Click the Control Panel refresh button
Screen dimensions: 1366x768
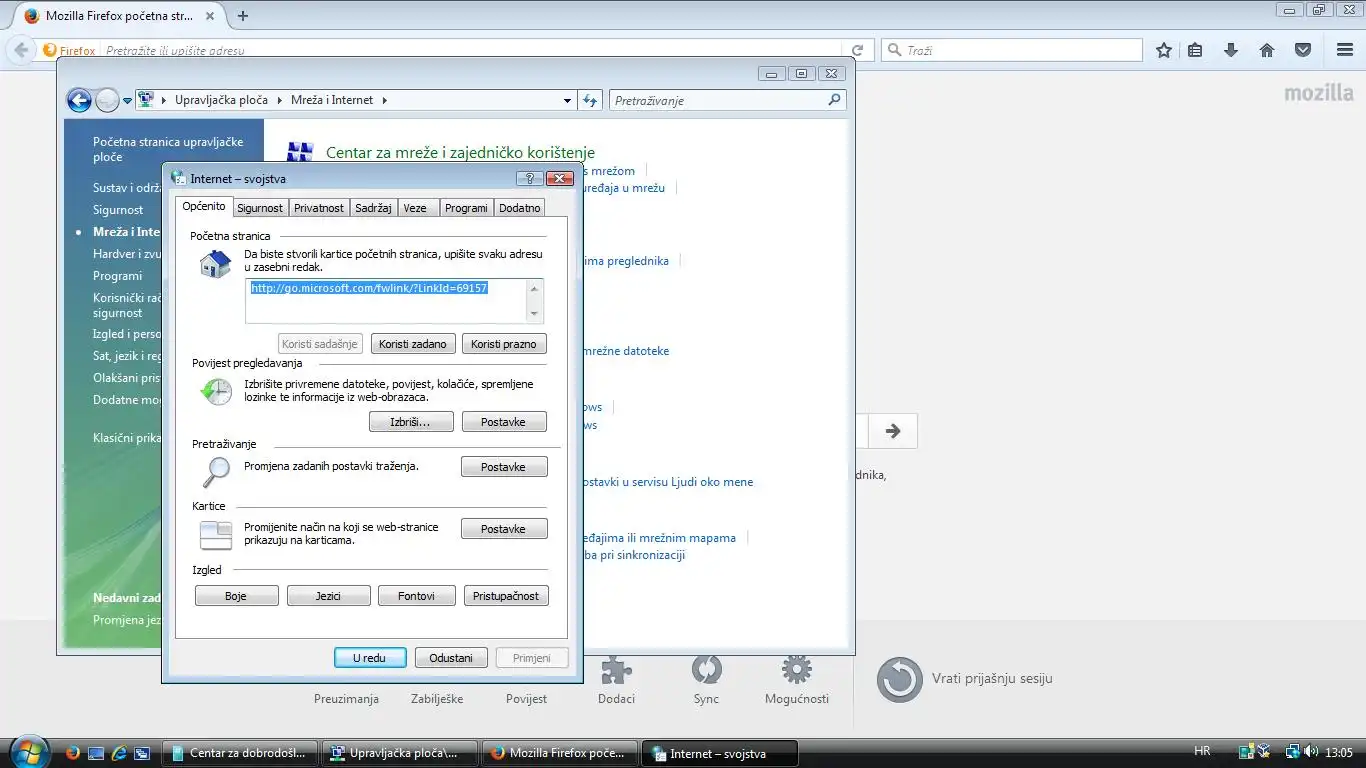pyautogui.click(x=590, y=100)
